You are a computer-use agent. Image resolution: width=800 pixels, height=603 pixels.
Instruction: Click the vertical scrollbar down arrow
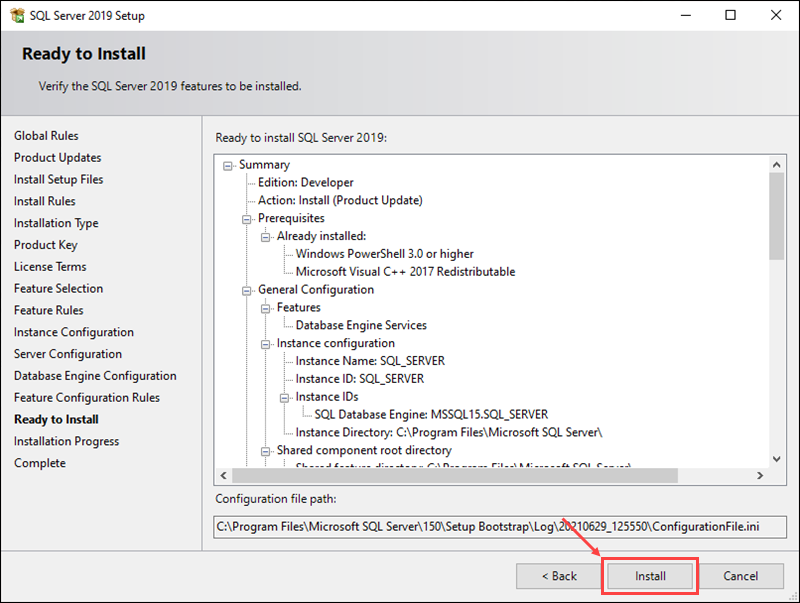[777, 459]
